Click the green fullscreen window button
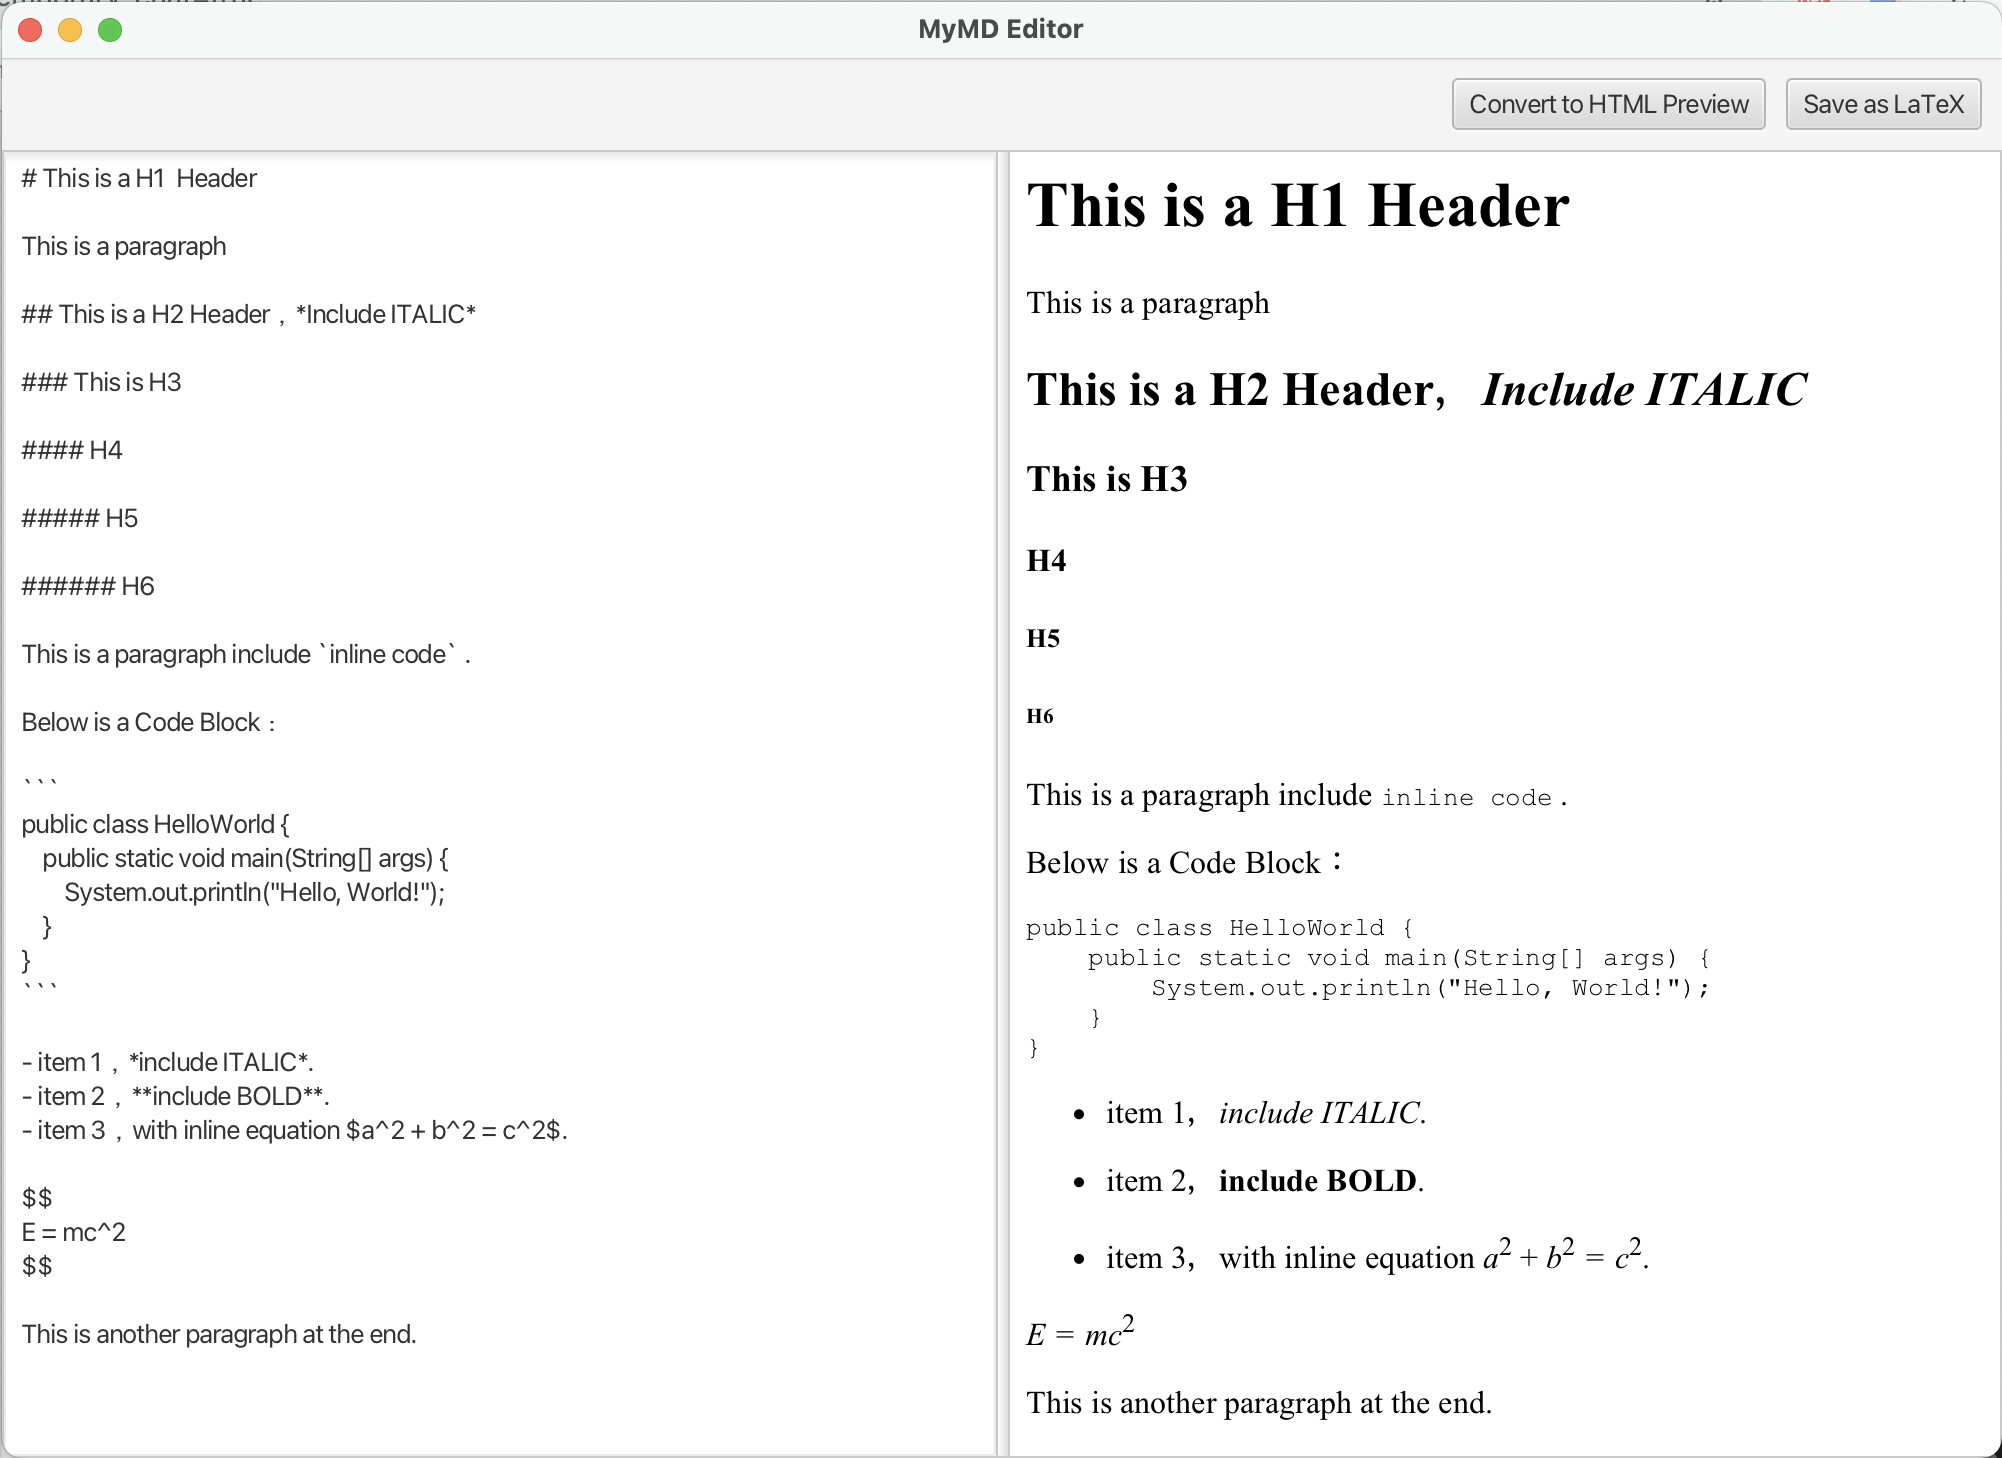Image resolution: width=2002 pixels, height=1458 pixels. click(110, 30)
